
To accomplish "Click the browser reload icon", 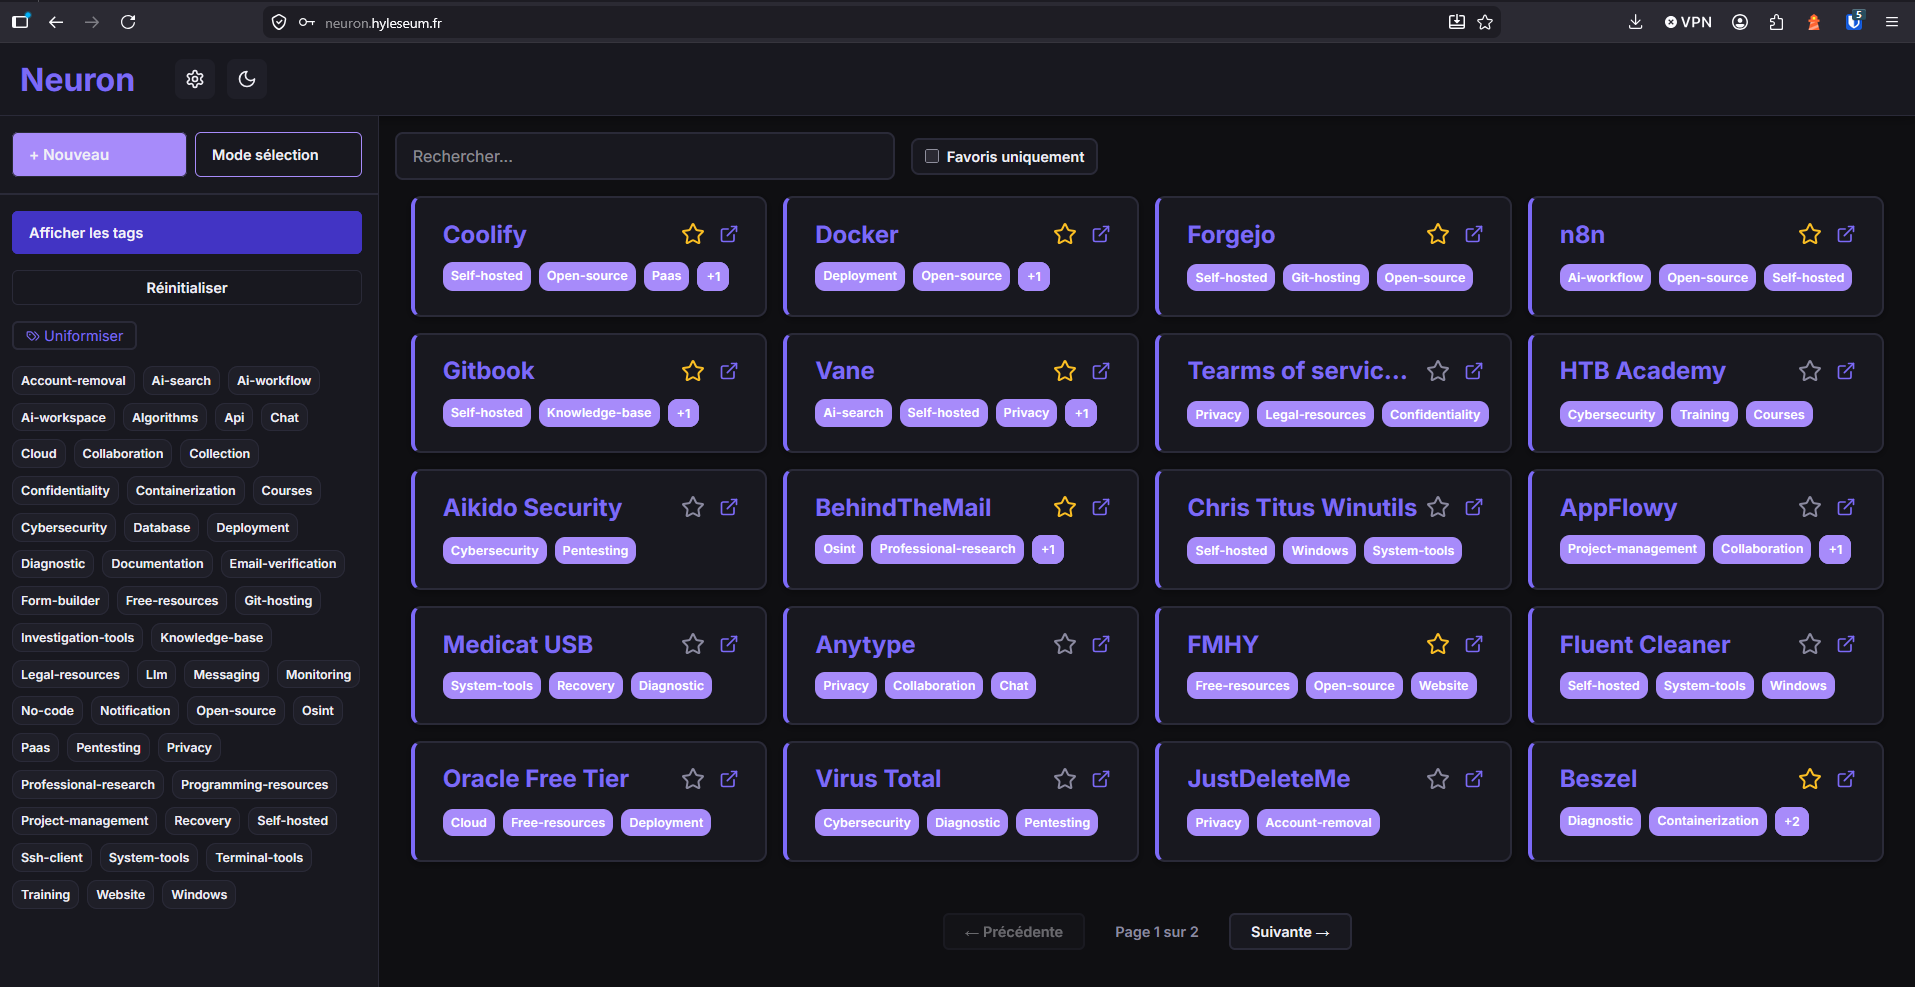I will 128,22.
